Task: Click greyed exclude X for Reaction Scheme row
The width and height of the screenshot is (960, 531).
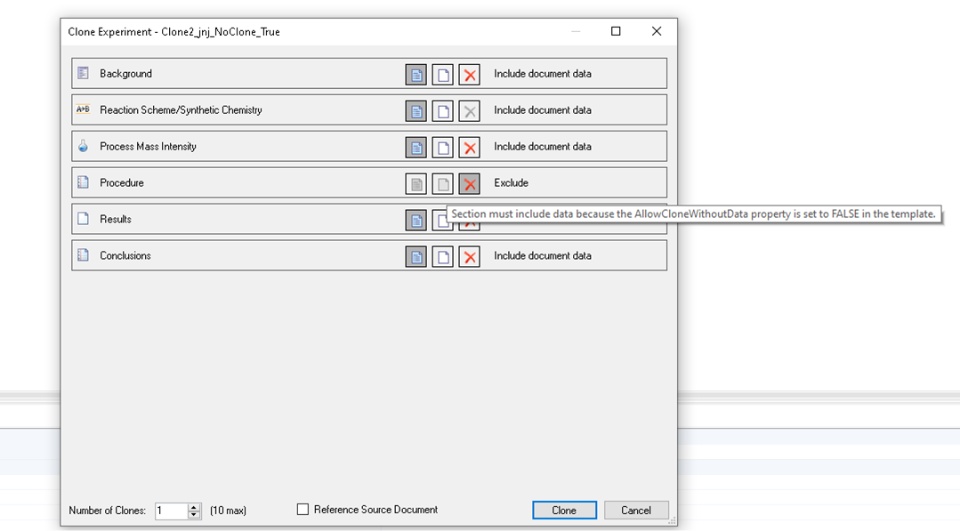Action: [470, 111]
